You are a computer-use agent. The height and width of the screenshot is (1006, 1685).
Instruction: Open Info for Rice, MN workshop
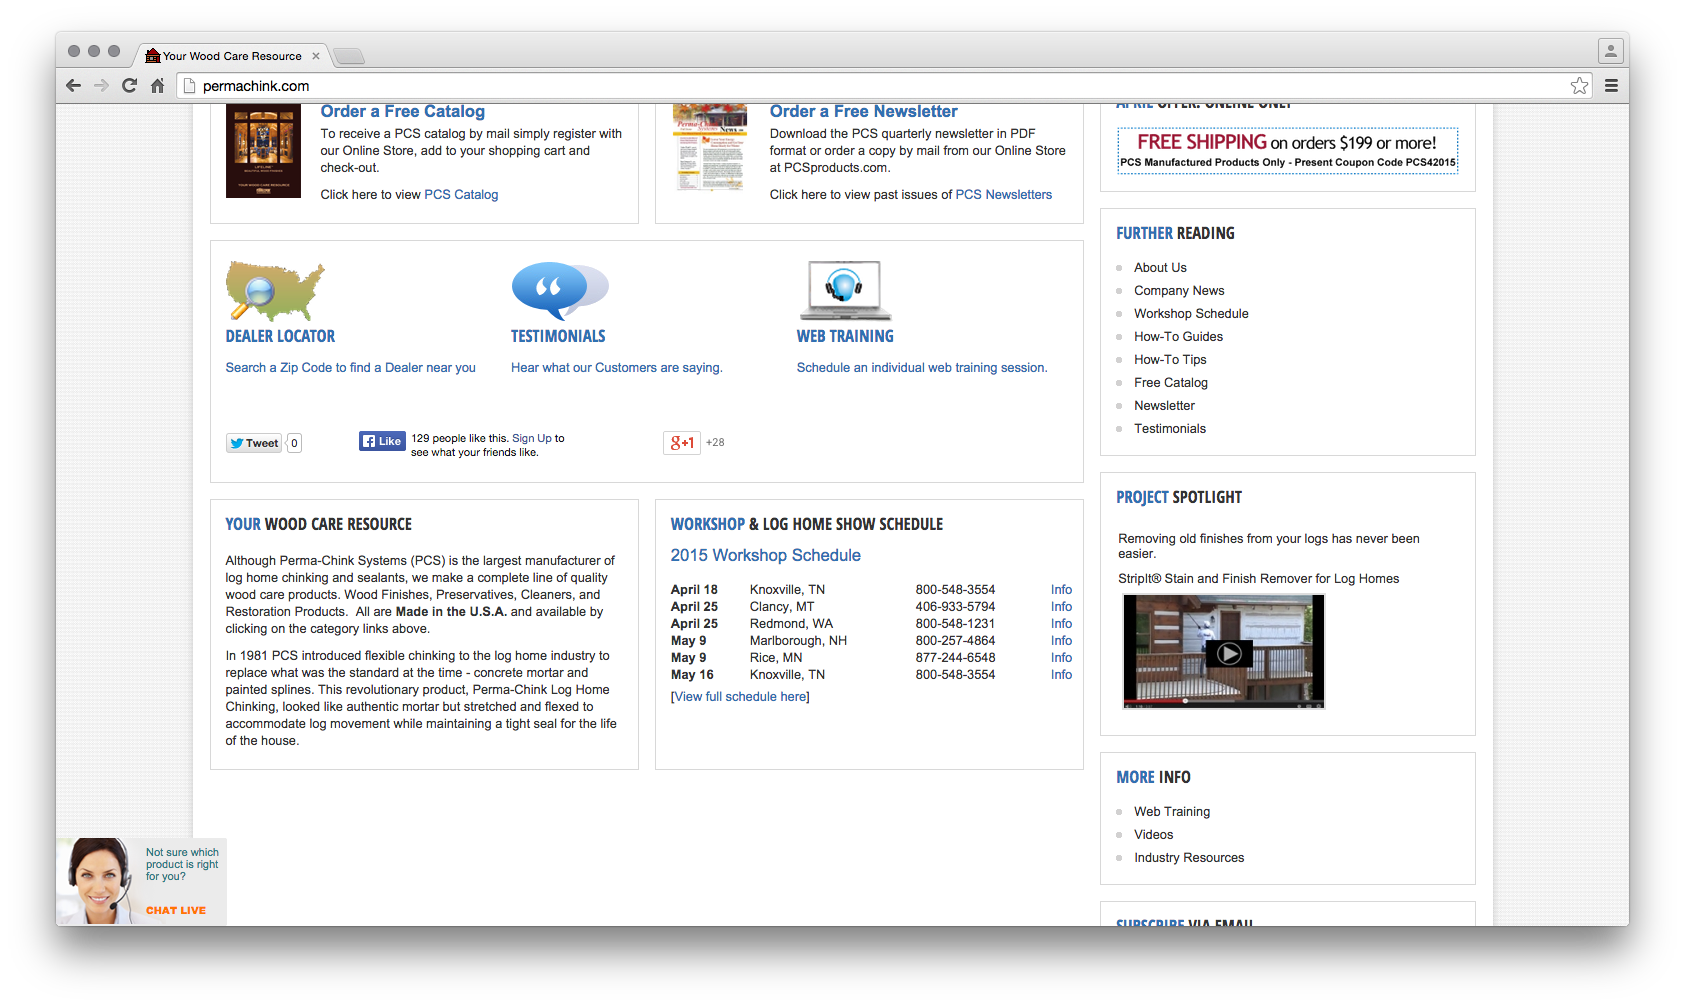tap(1061, 658)
